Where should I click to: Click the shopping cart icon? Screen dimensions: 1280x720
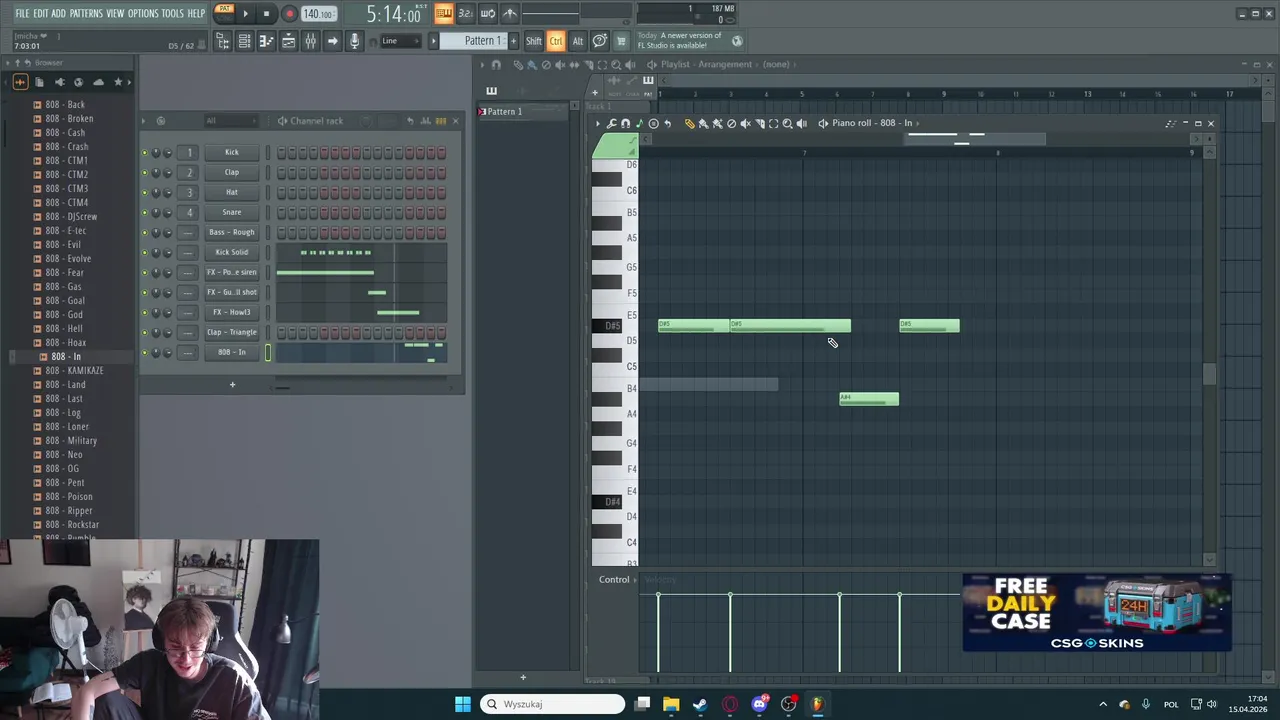point(621,41)
